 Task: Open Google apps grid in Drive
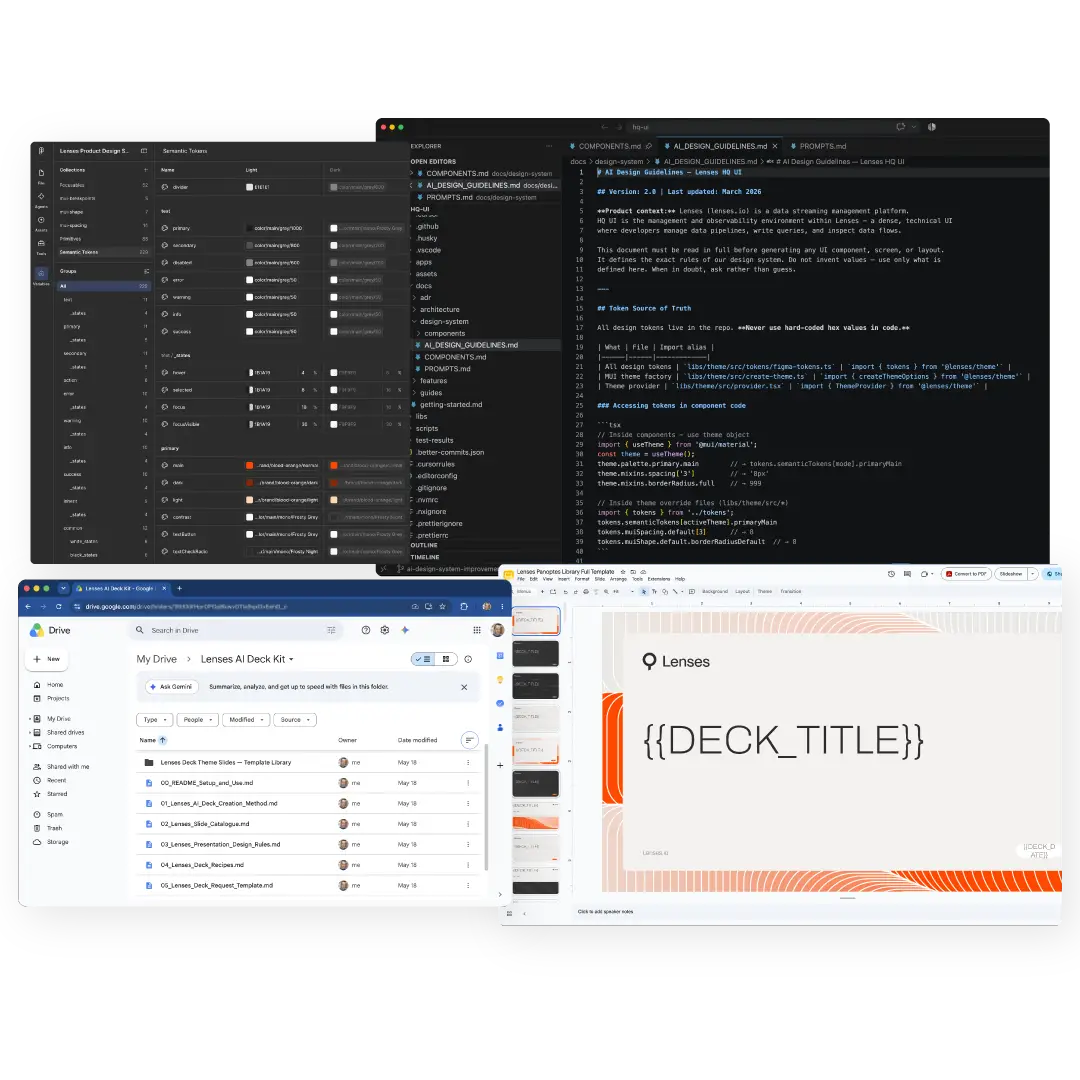(x=477, y=630)
